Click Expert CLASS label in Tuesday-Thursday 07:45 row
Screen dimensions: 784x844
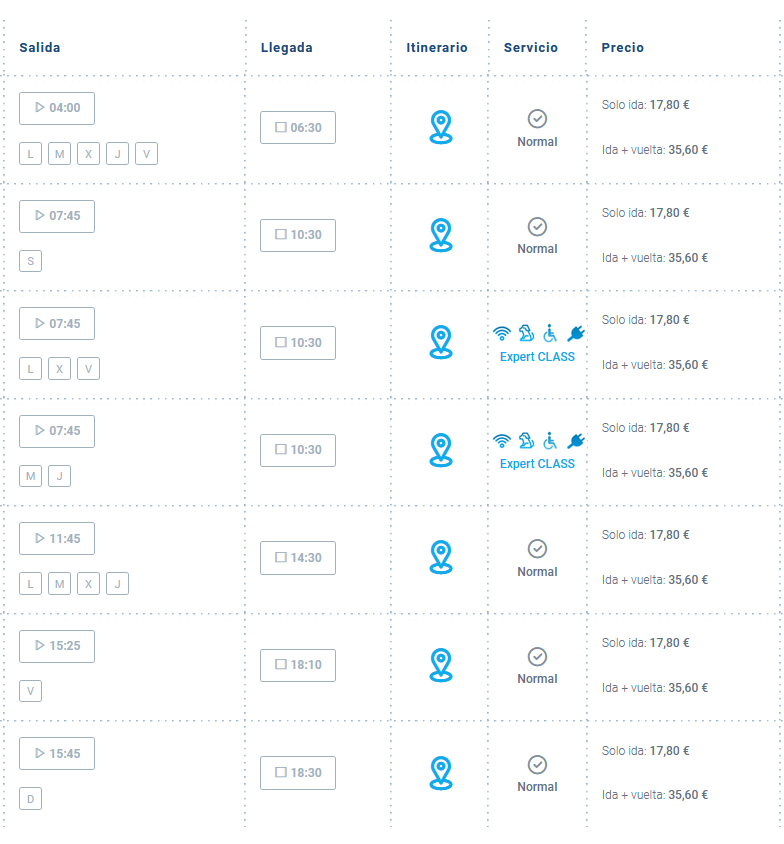coord(537,464)
